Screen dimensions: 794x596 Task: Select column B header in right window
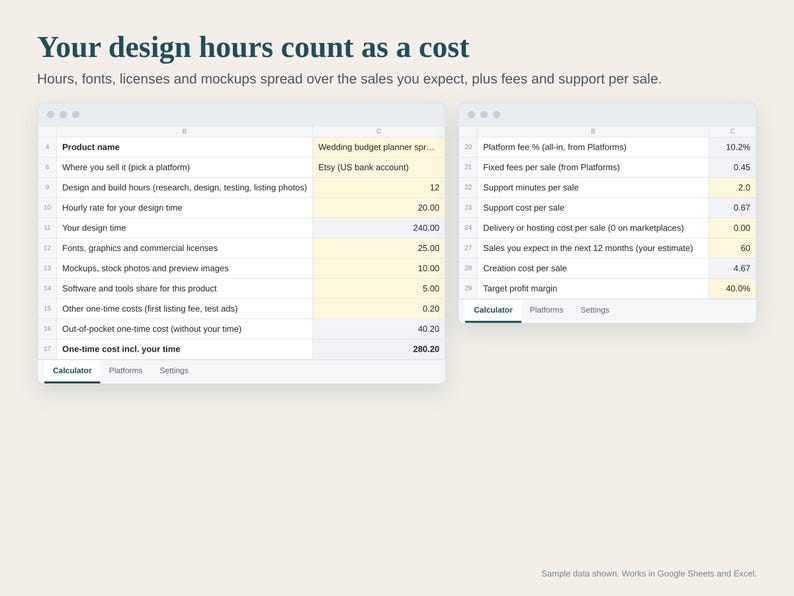593,131
